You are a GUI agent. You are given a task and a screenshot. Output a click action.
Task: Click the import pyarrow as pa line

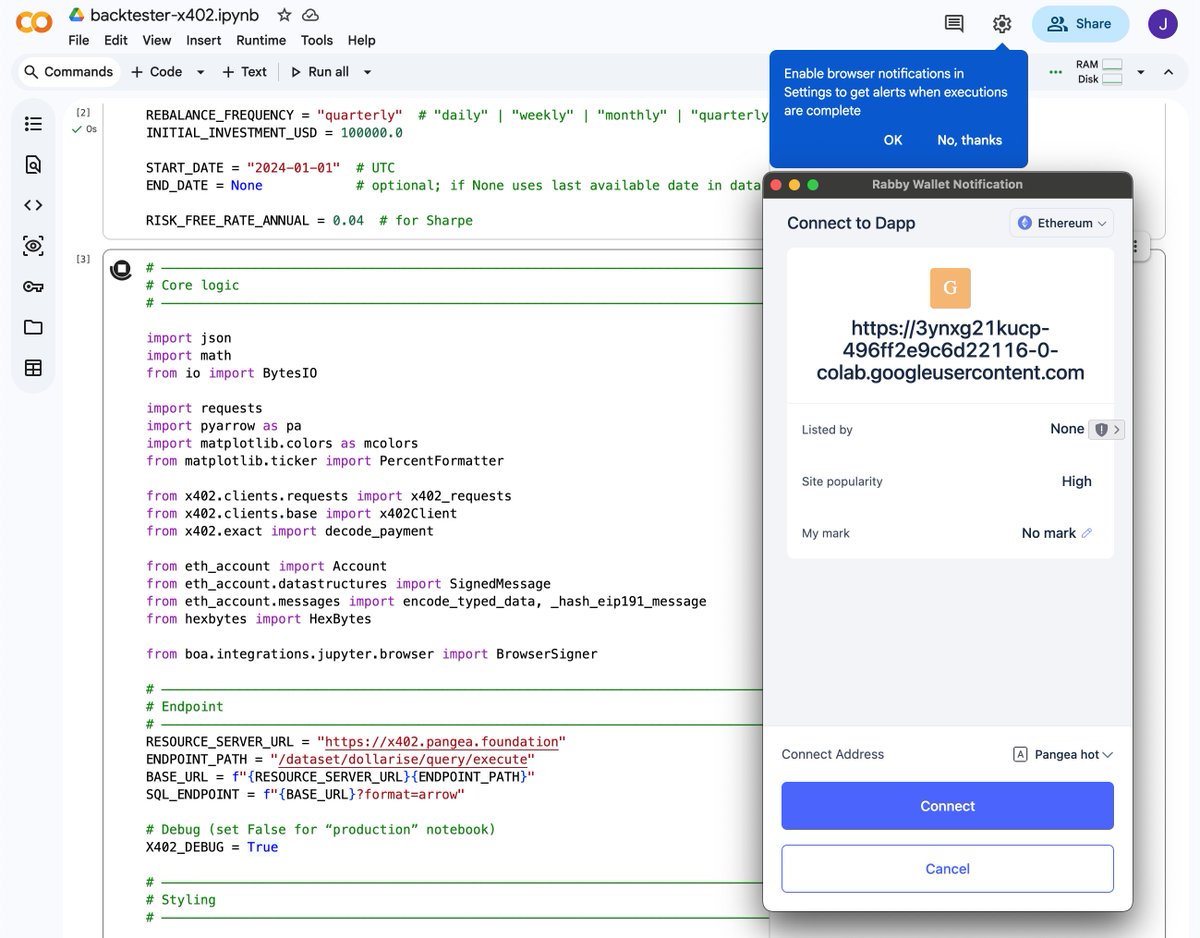[x=224, y=426]
